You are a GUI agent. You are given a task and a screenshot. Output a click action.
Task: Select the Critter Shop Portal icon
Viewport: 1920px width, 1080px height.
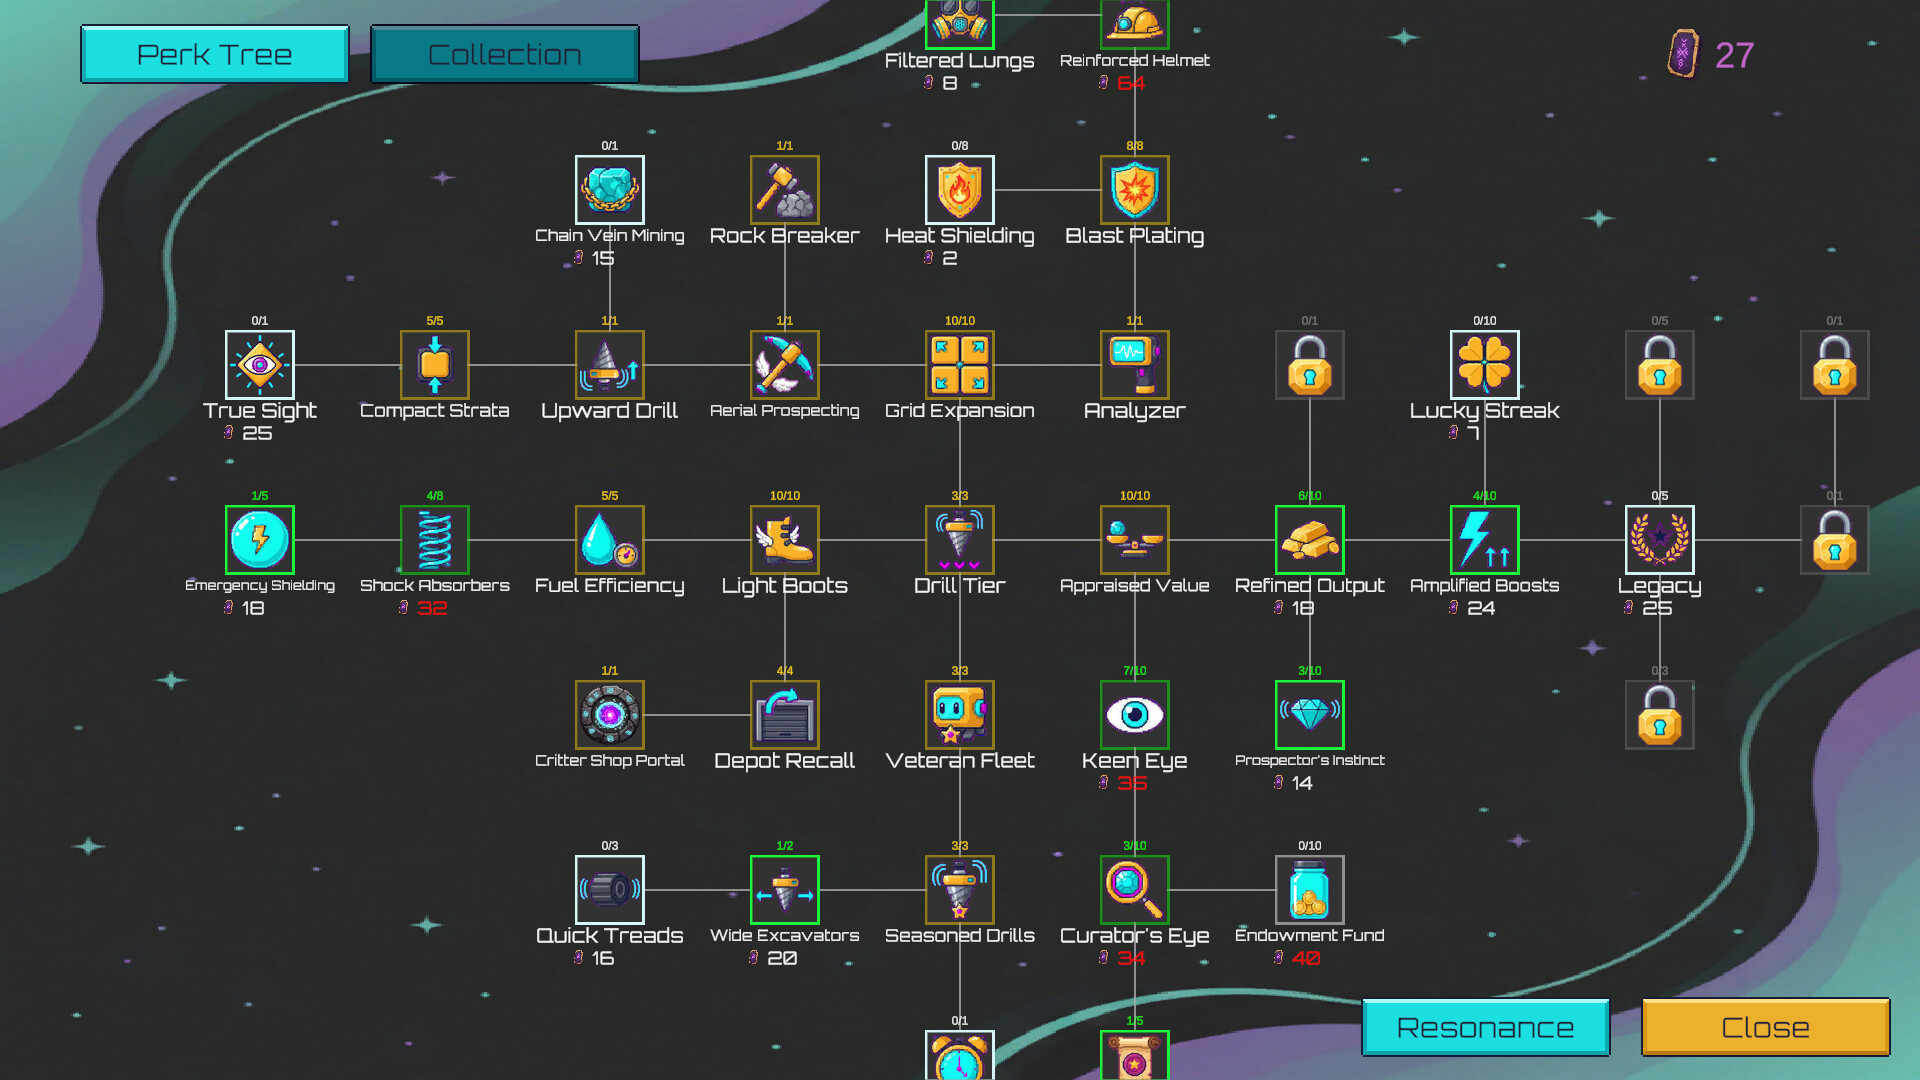(x=610, y=715)
